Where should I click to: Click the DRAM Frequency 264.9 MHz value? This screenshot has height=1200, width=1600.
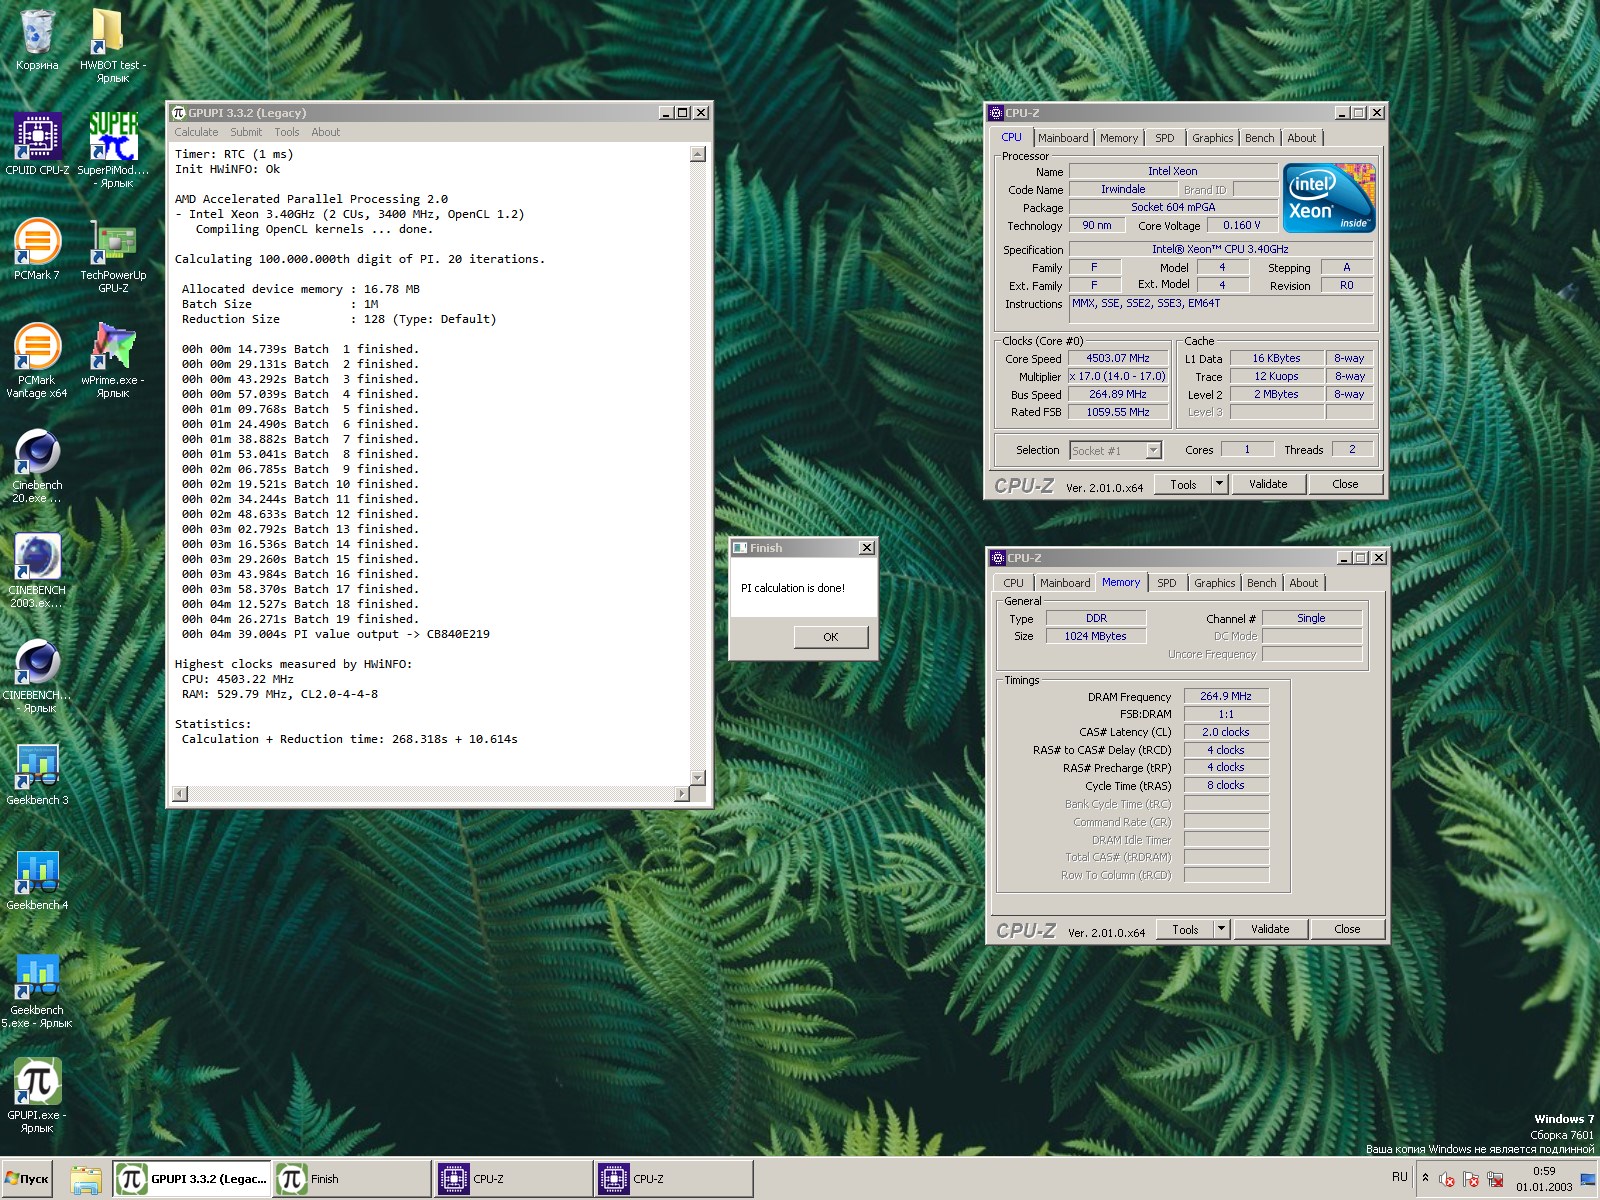tap(1226, 697)
